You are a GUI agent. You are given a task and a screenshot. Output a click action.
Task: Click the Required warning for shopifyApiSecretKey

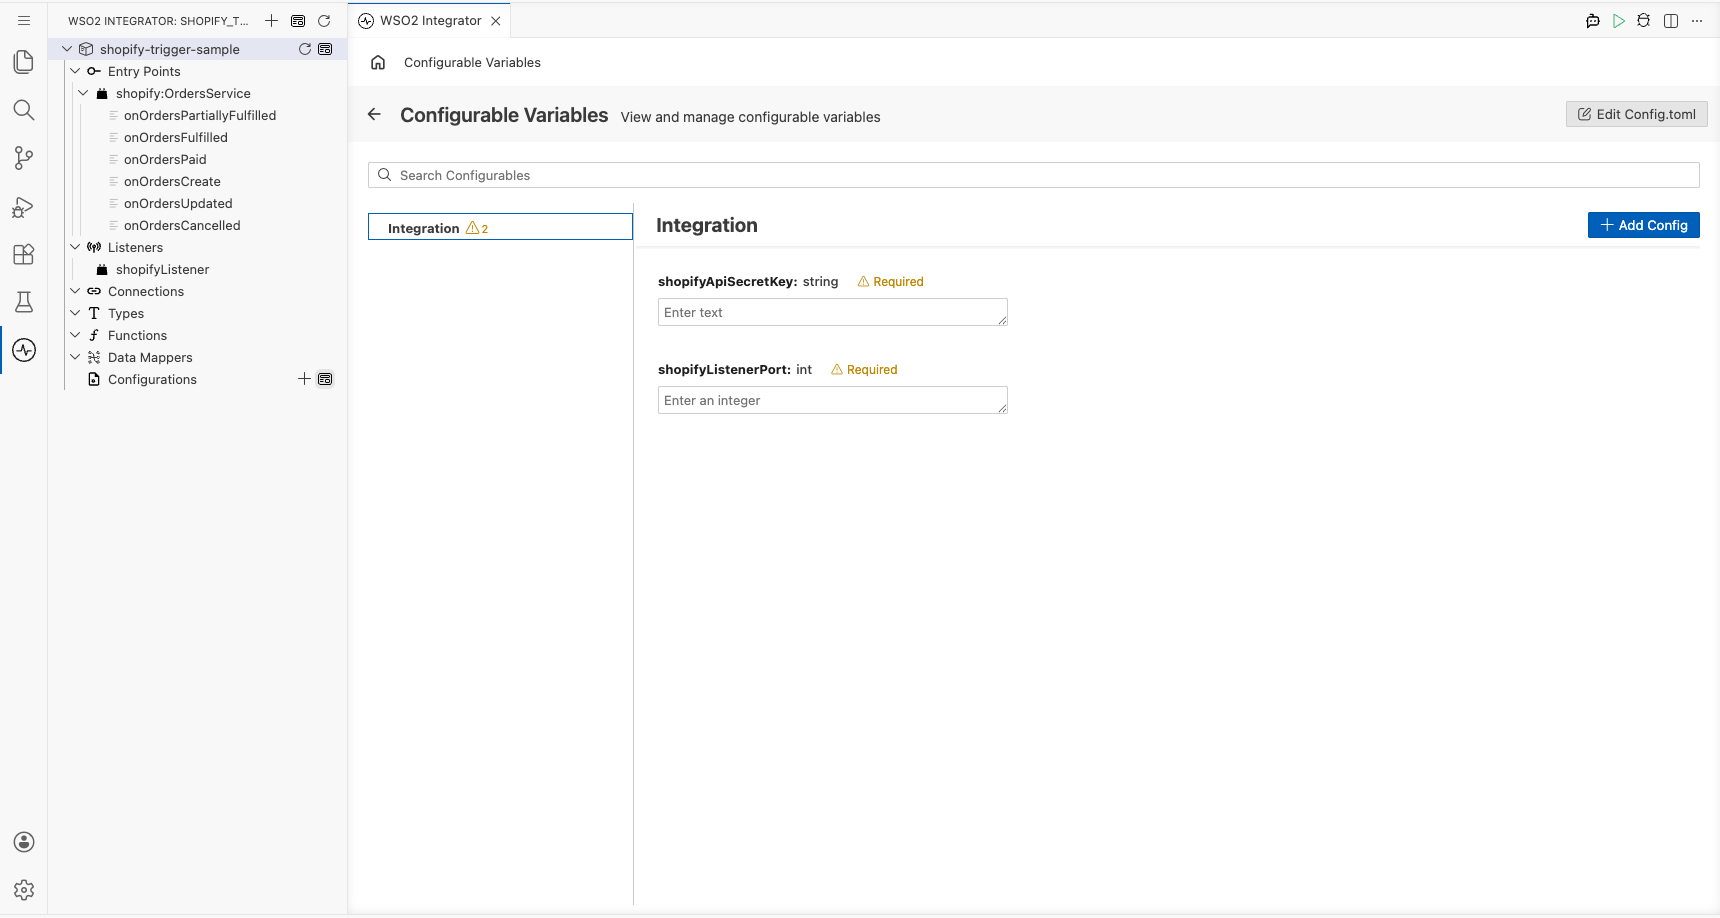pos(890,281)
